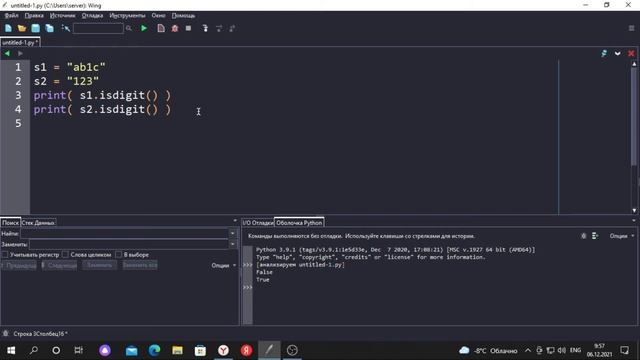Open Task View on the taskbar
The image size is (640, 360).
tap(78, 350)
